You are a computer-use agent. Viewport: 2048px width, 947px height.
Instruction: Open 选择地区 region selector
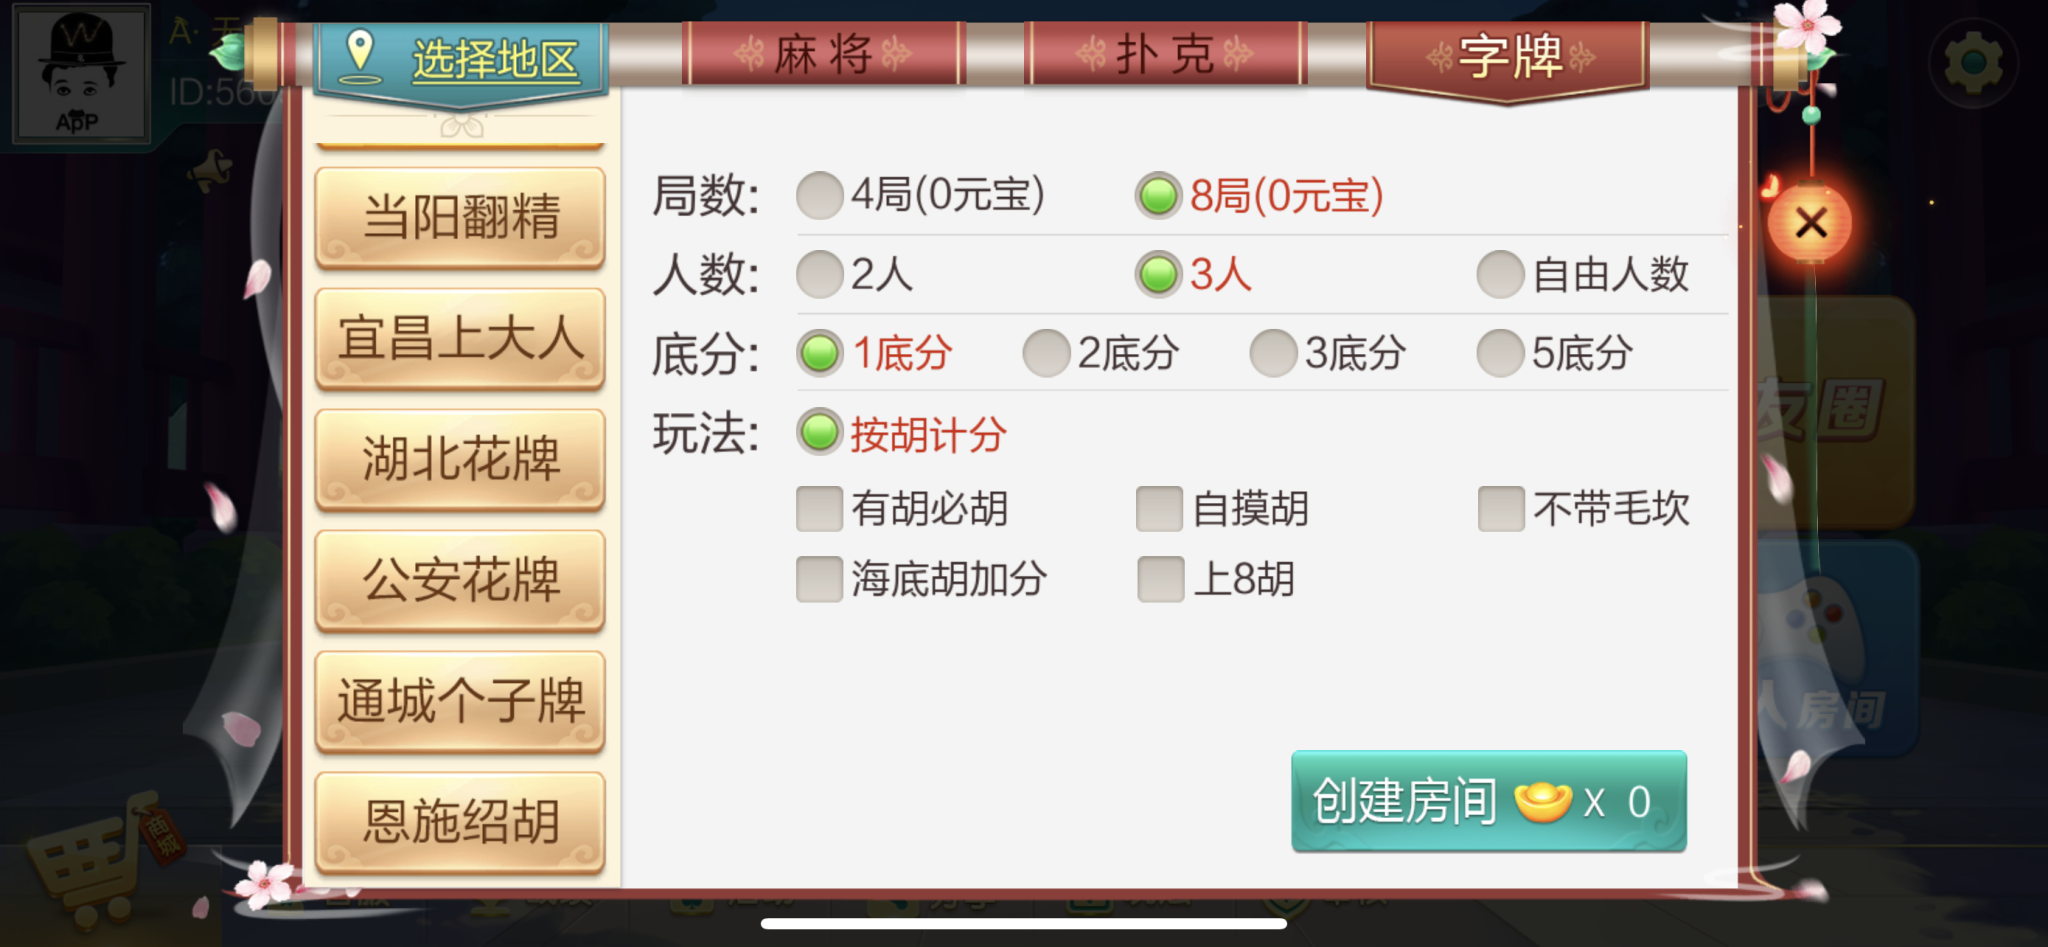click(461, 59)
